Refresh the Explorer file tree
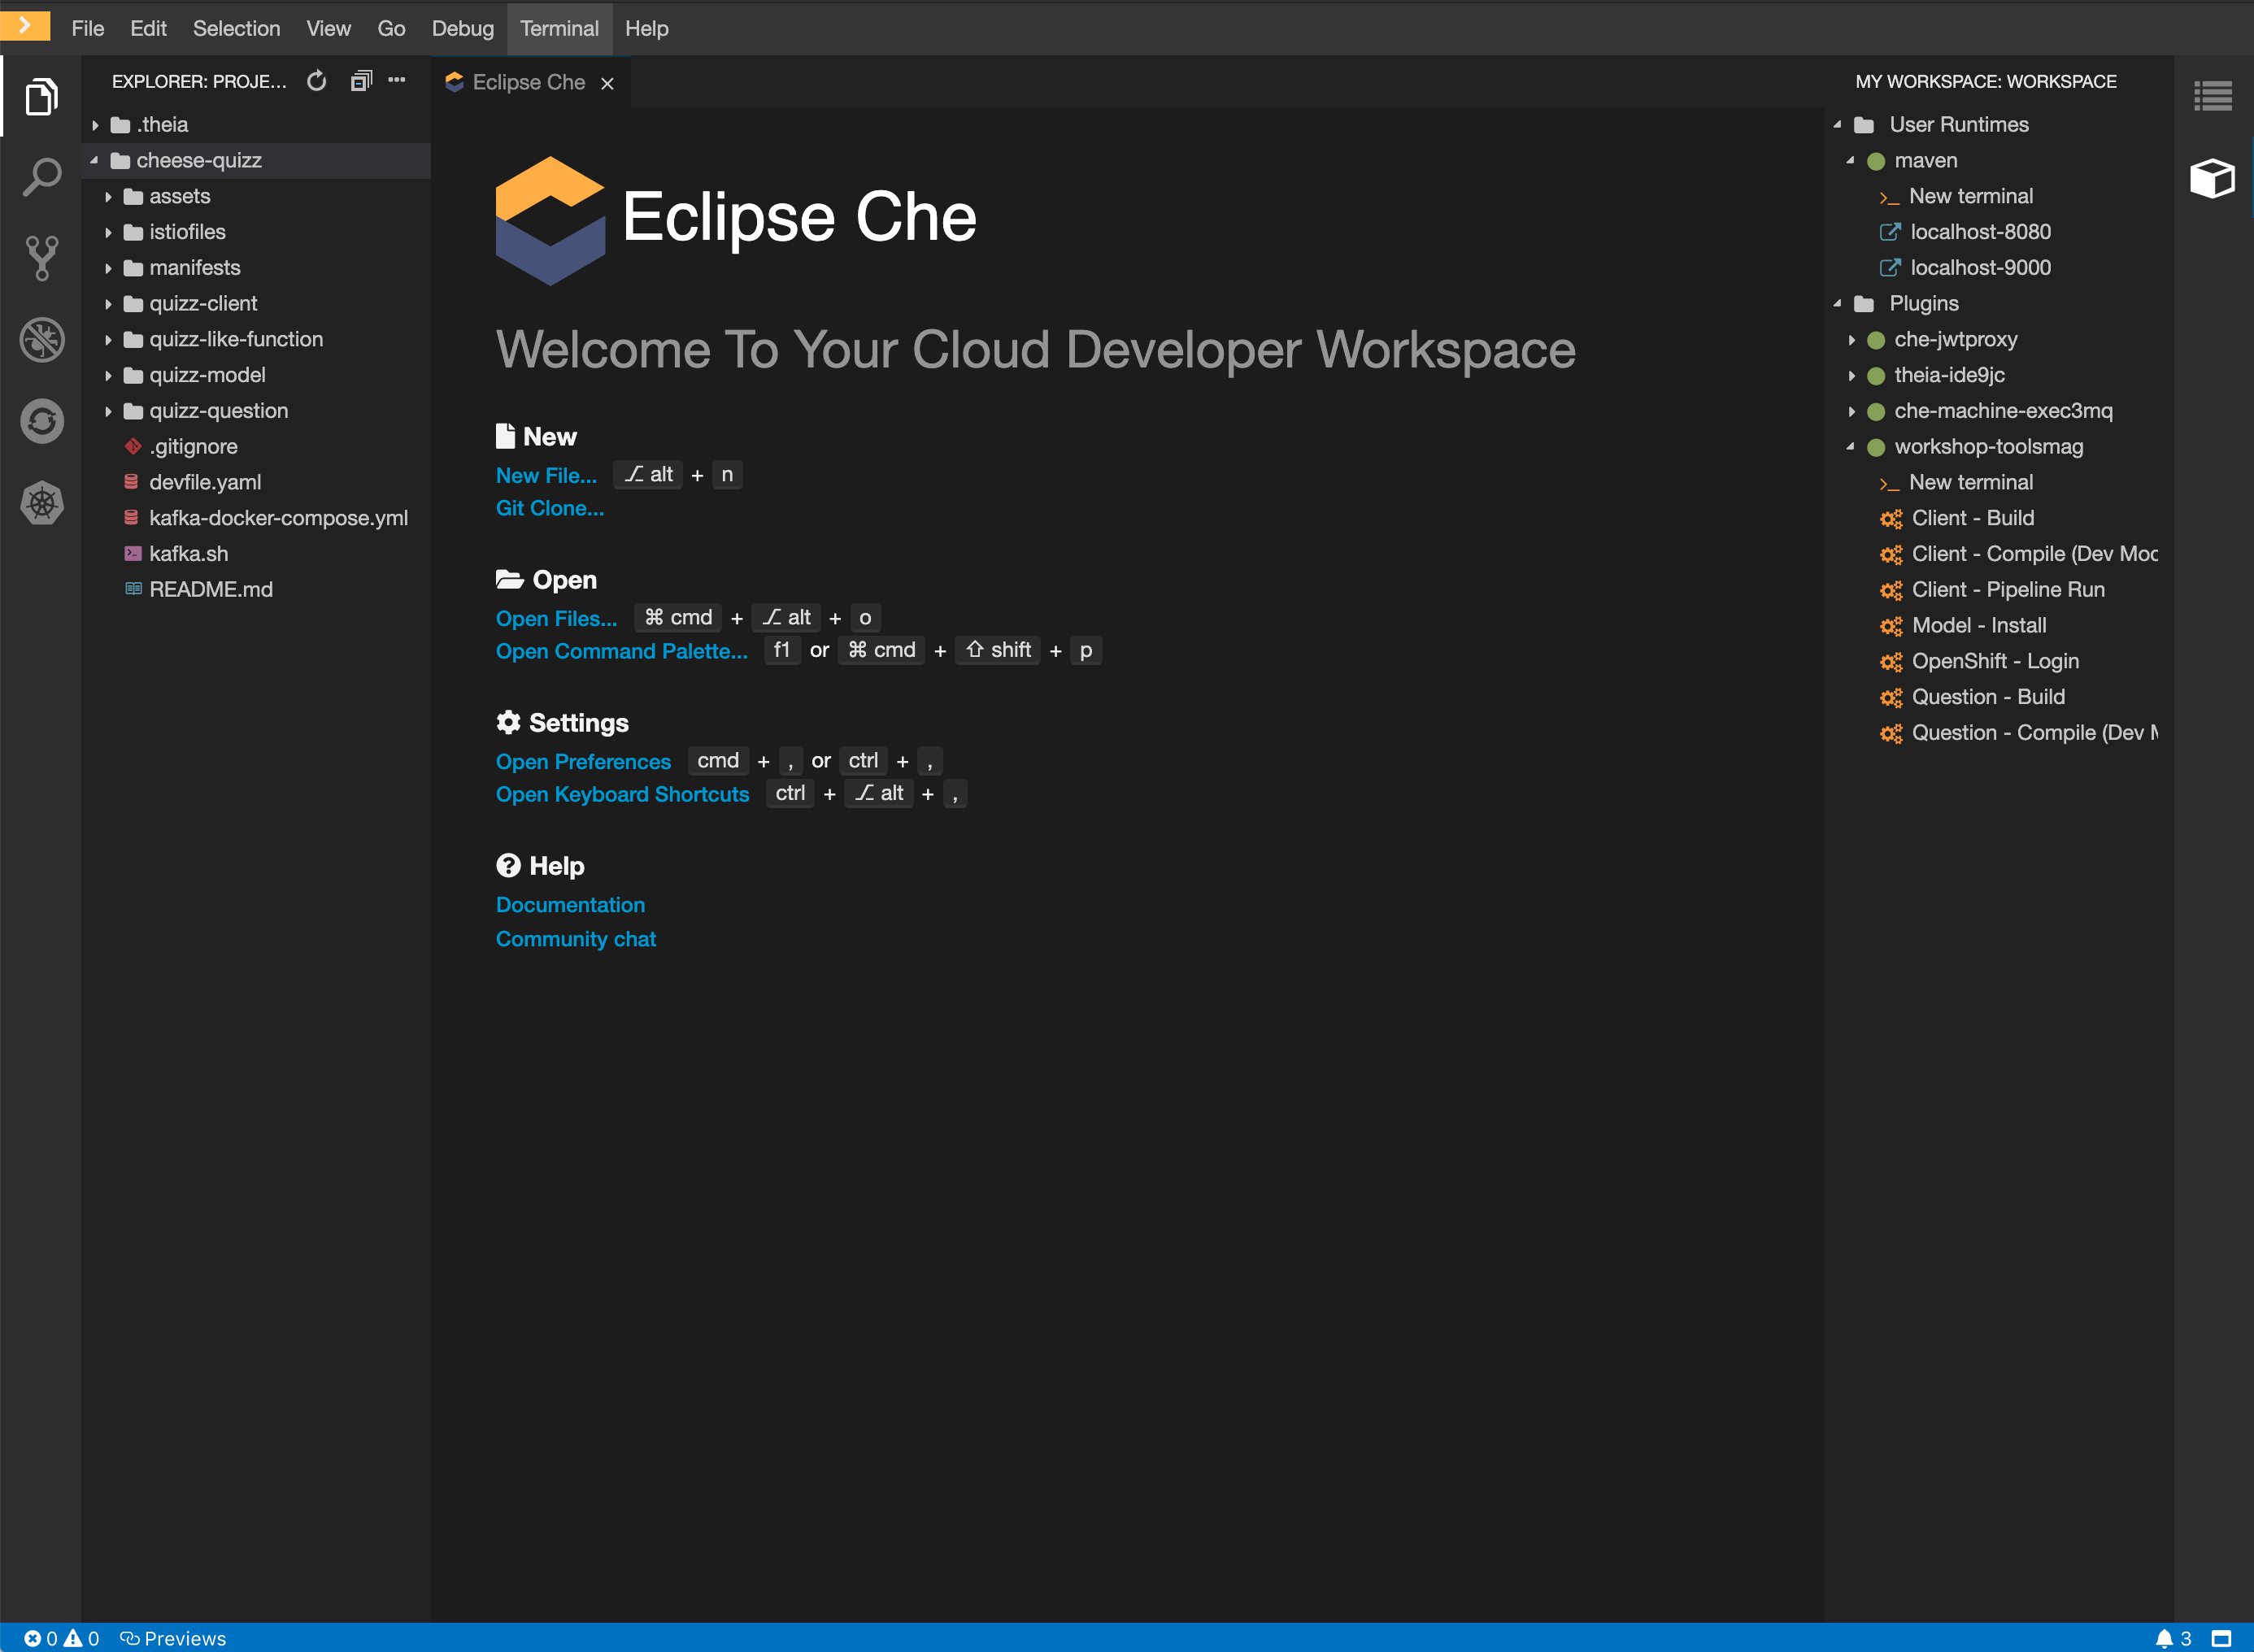This screenshot has width=2254, height=1652. point(316,81)
